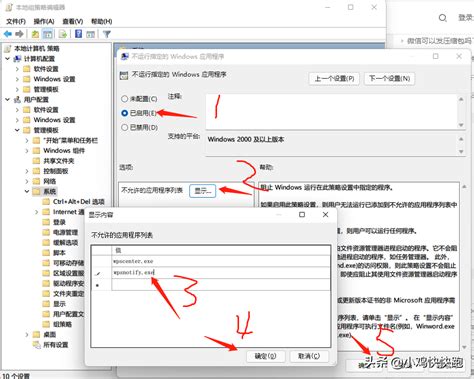Image resolution: width=474 pixels, height=379 pixels.
Task: Click the 确定(O) button in 显示内容 dialog
Action: pyautogui.click(x=266, y=356)
